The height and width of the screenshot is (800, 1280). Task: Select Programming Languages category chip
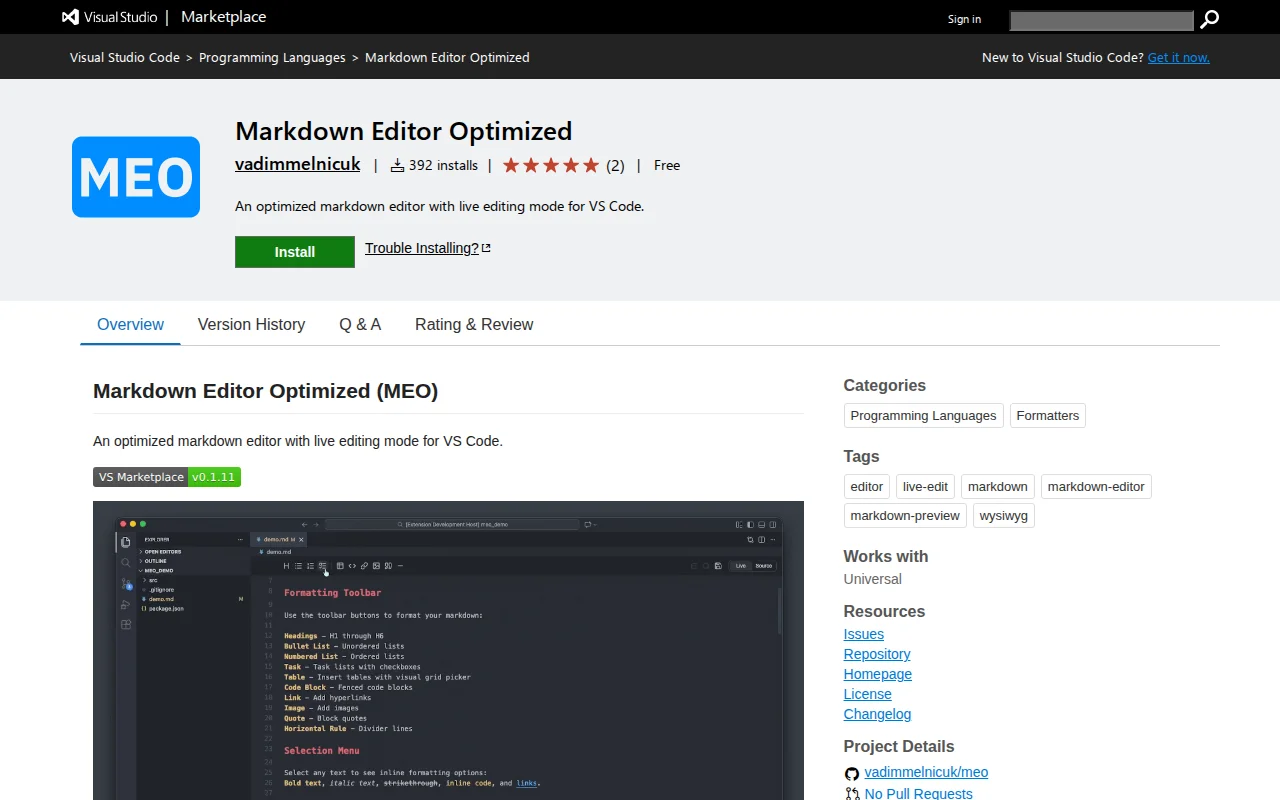923,415
